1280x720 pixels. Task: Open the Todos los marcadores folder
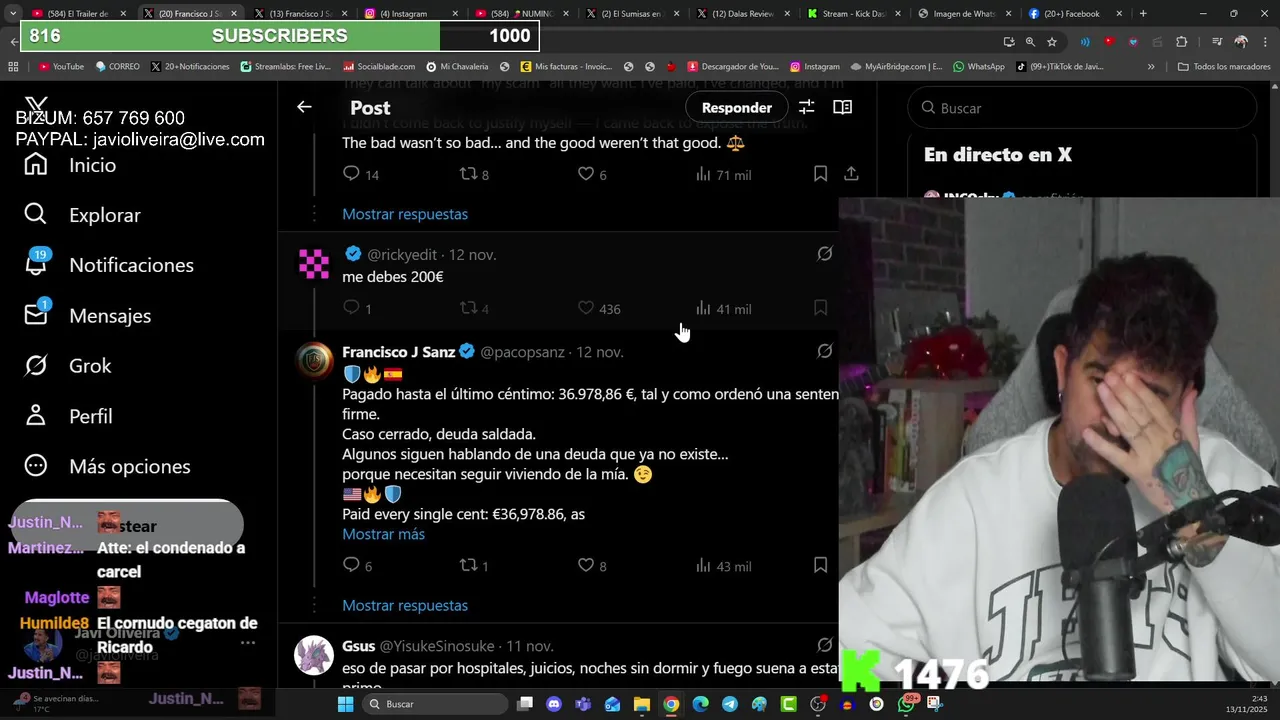click(1225, 66)
